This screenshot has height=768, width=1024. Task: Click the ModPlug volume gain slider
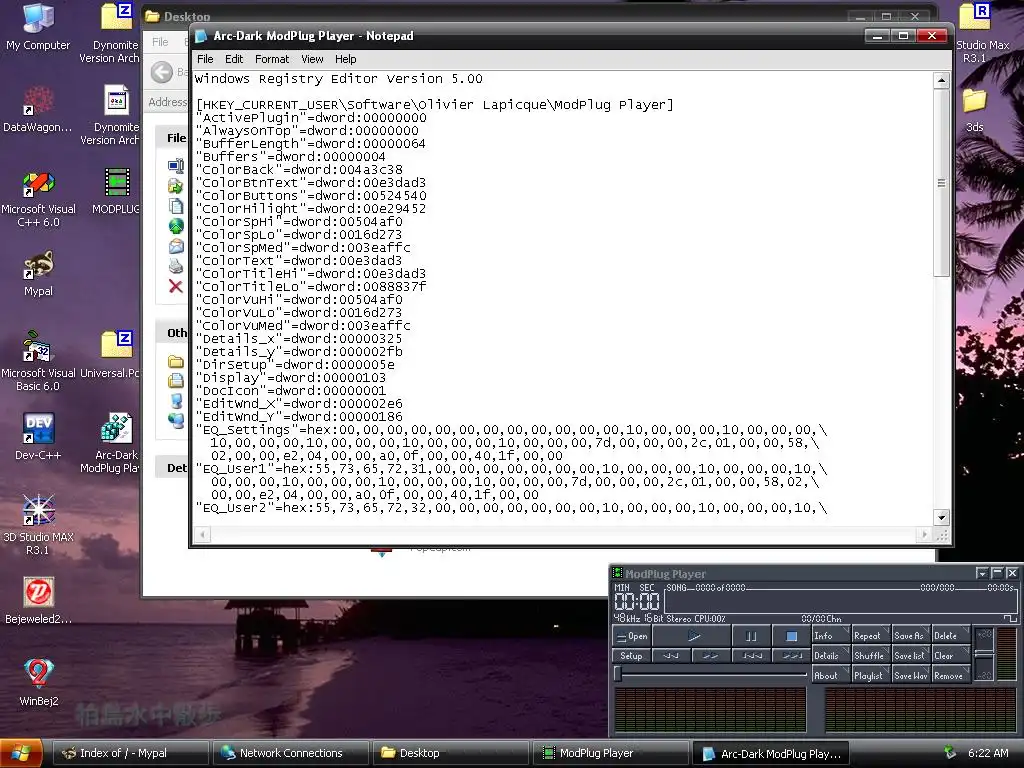coord(984,654)
